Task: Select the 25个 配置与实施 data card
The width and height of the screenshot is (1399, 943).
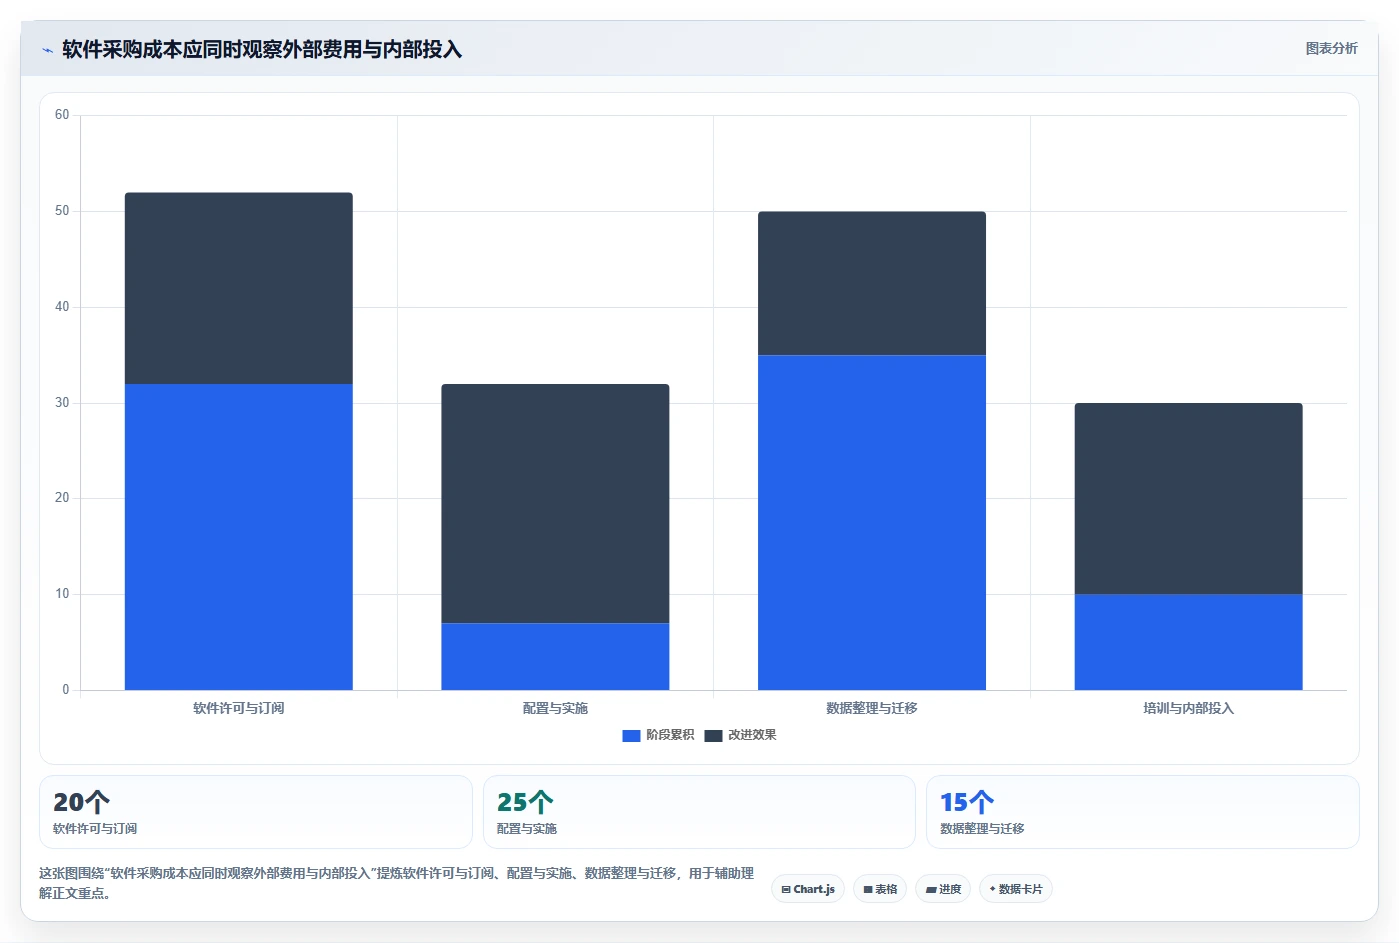Action: [699, 812]
